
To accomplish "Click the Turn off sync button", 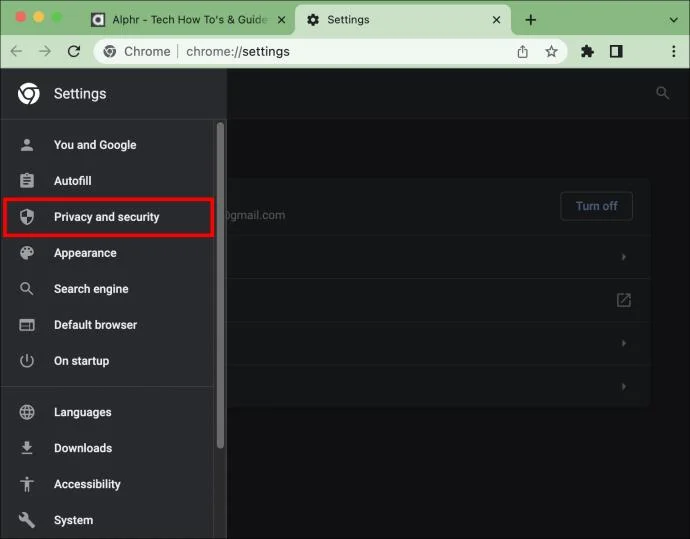I will (x=596, y=206).
